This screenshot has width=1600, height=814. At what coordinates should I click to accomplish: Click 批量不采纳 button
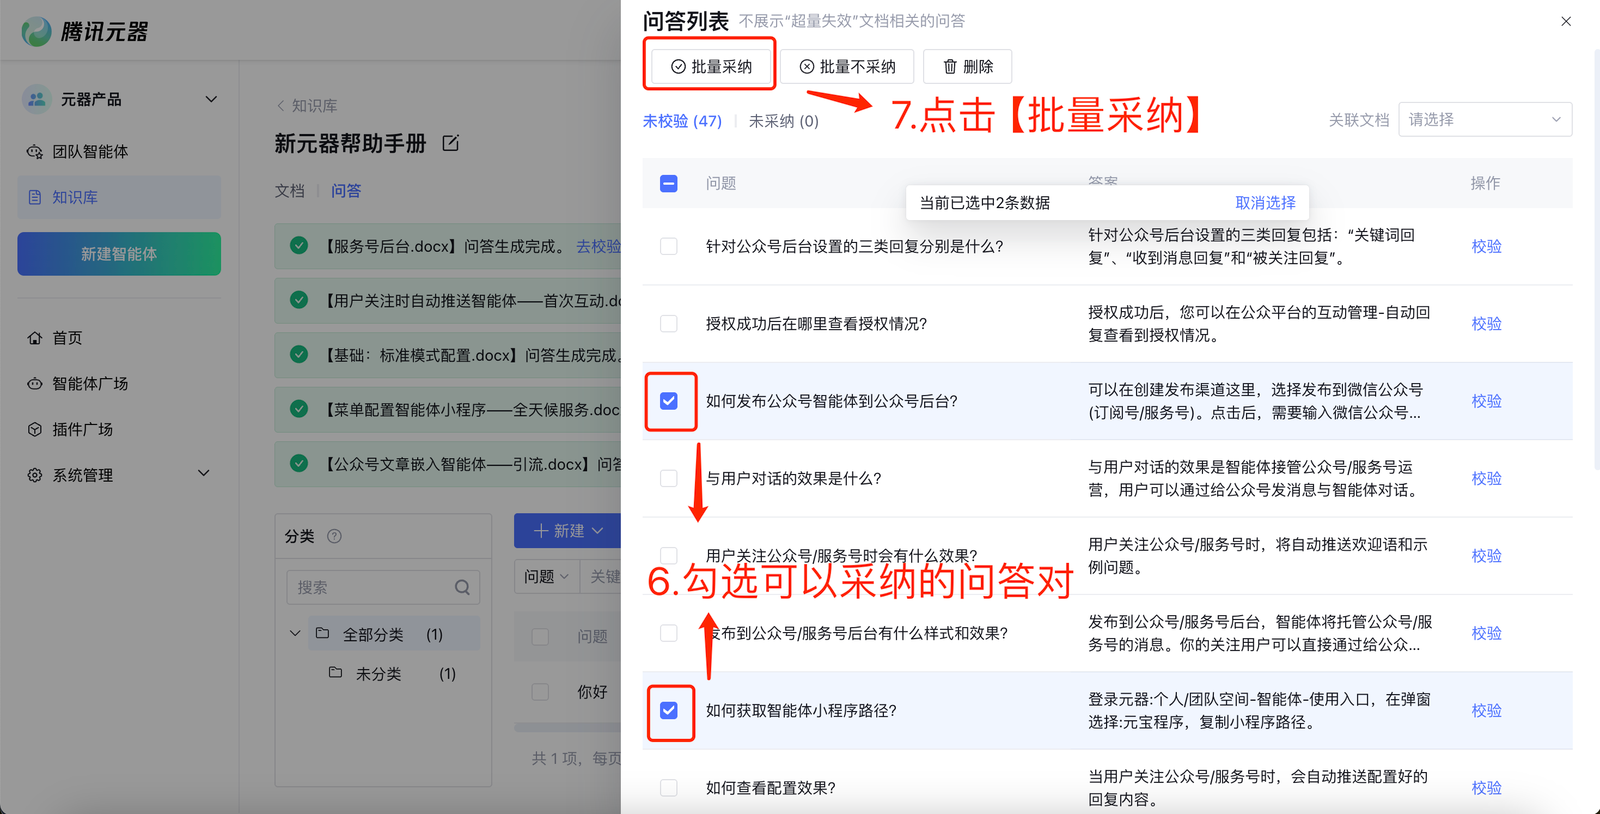(847, 67)
